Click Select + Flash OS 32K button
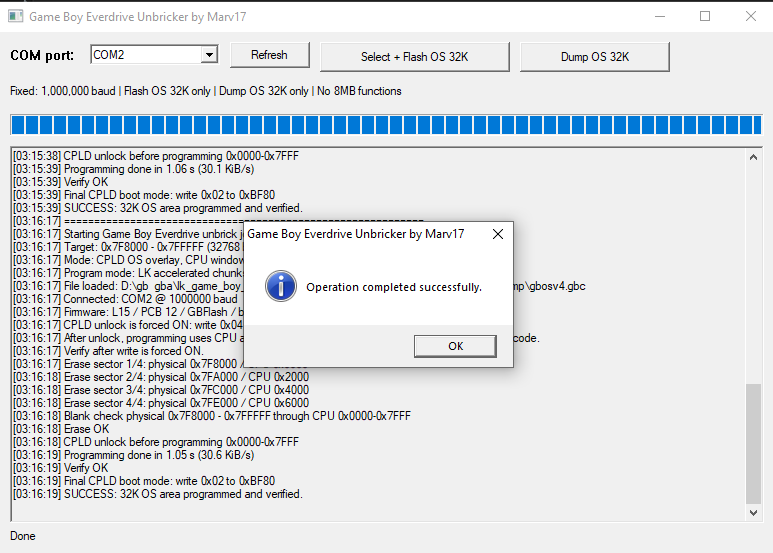This screenshot has width=773, height=553. click(415, 57)
